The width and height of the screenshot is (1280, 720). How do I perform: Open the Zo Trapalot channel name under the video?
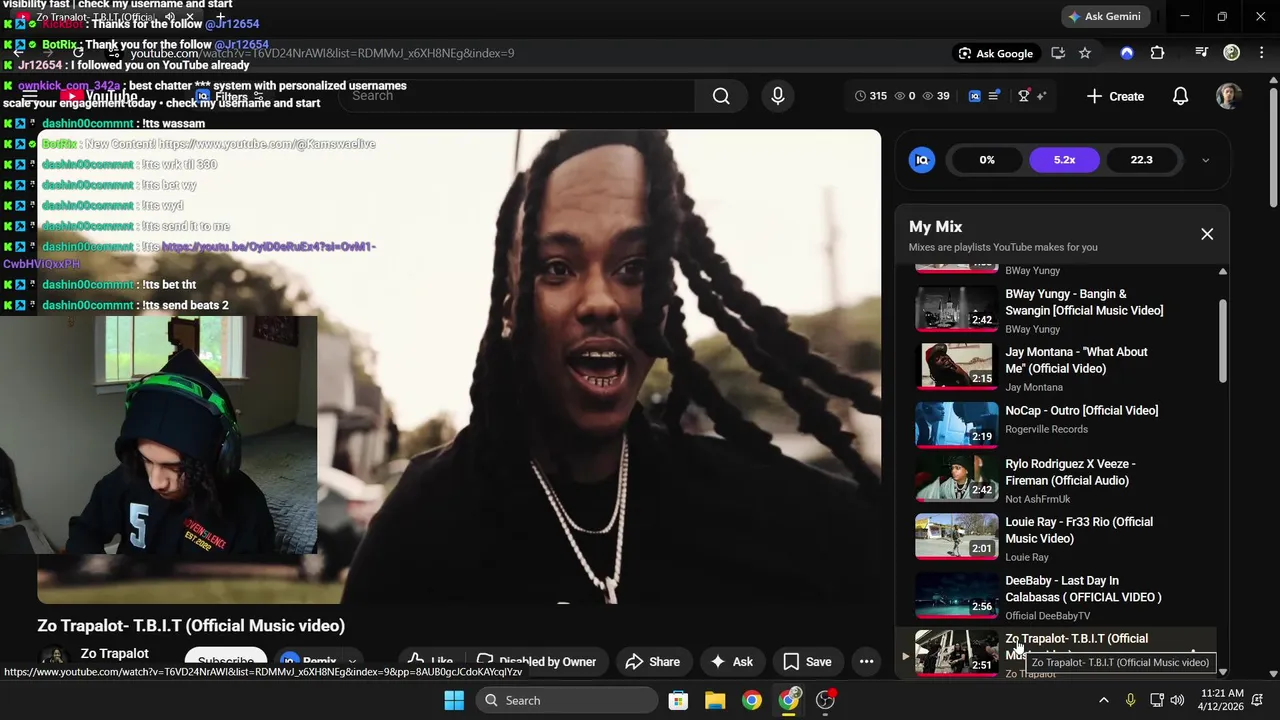(x=115, y=653)
